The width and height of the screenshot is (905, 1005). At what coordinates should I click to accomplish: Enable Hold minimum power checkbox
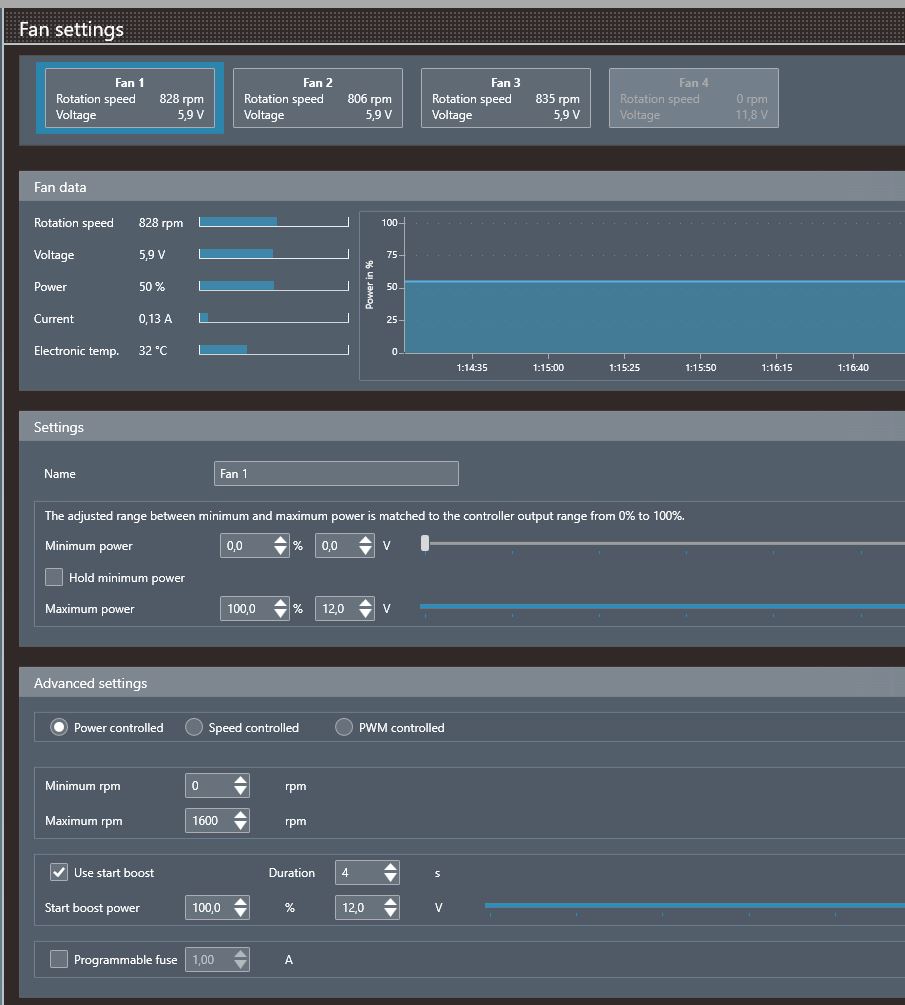tap(54, 577)
